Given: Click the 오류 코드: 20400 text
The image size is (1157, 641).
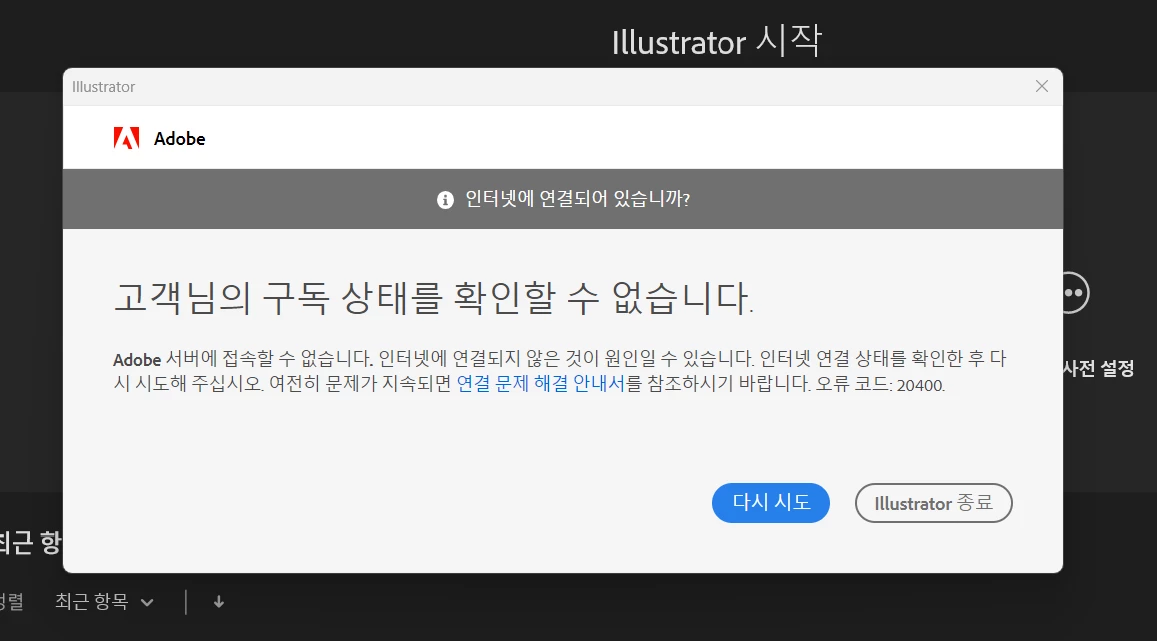Looking at the screenshot, I should 880,384.
